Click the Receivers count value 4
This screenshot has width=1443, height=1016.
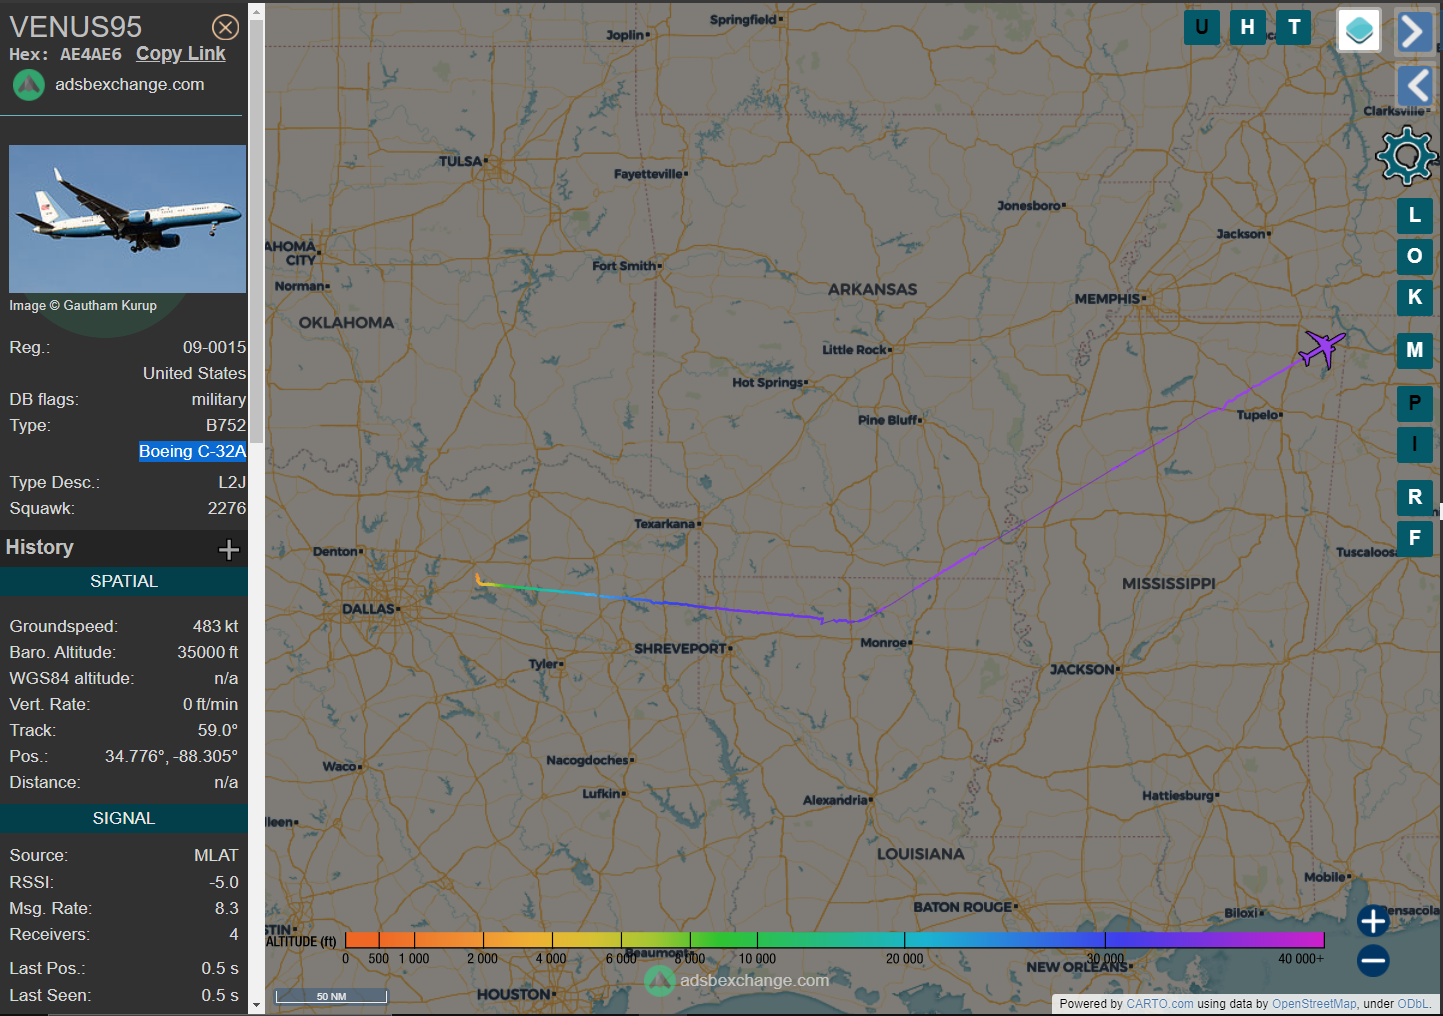(x=234, y=935)
